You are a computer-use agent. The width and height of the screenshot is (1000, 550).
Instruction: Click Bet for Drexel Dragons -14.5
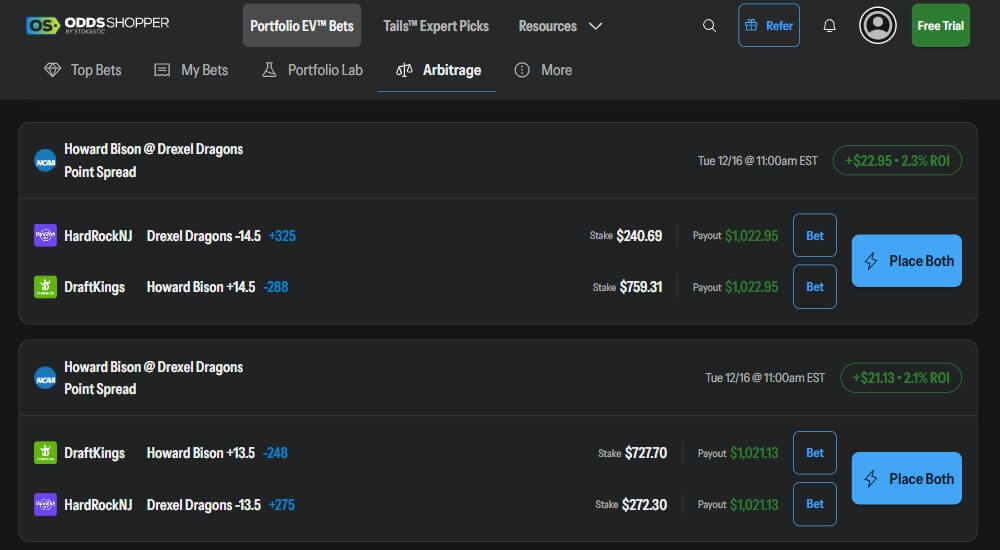[x=814, y=235]
